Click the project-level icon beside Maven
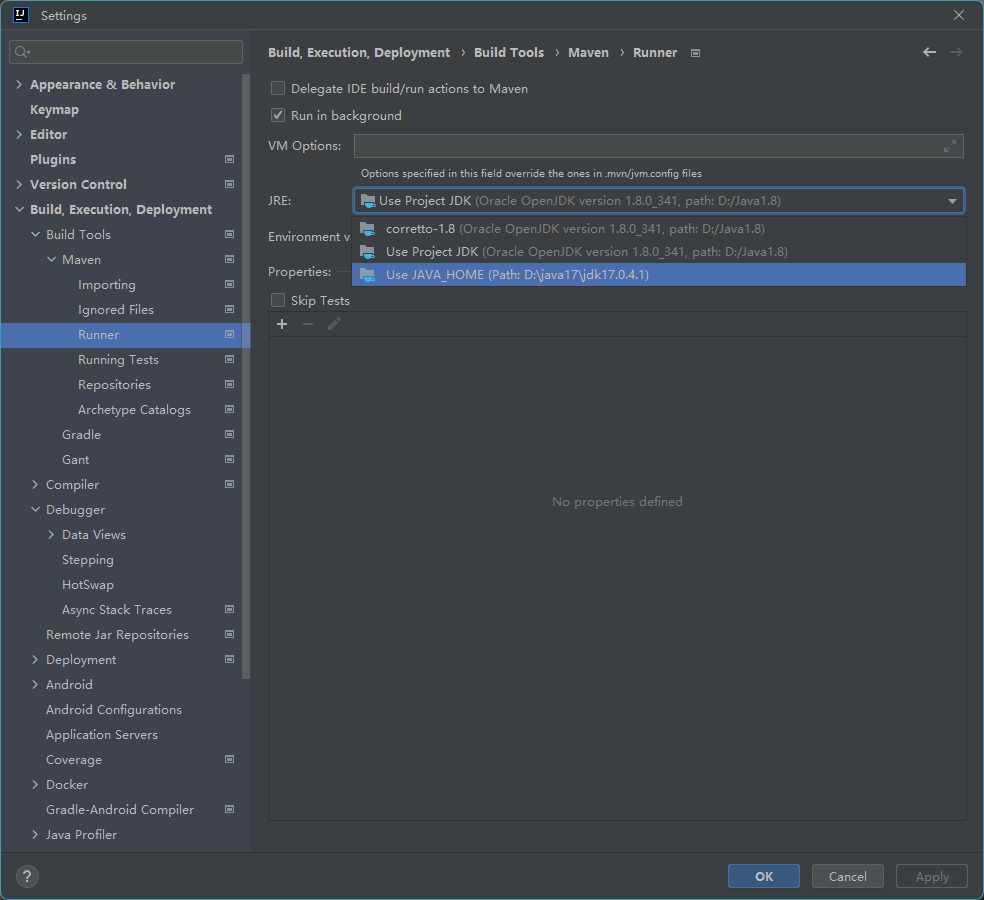 click(230, 259)
